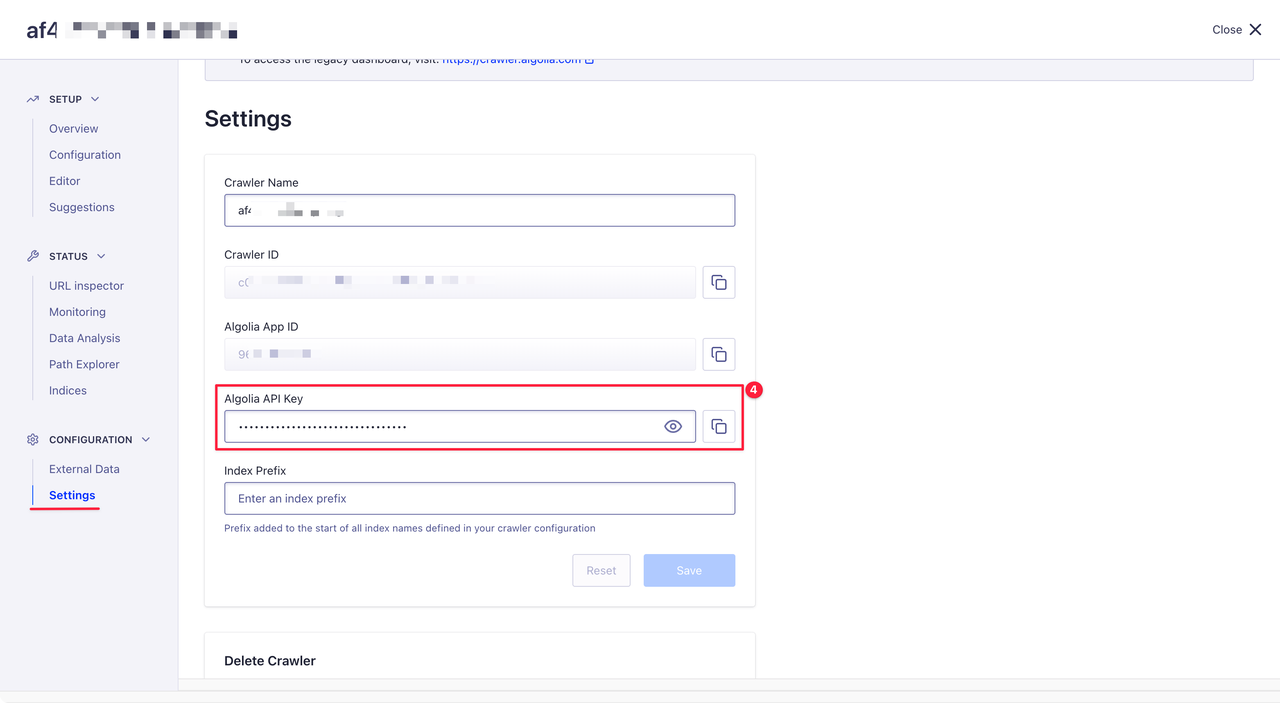The width and height of the screenshot is (1280, 703).
Task: Open the URL inspector
Action: point(87,286)
